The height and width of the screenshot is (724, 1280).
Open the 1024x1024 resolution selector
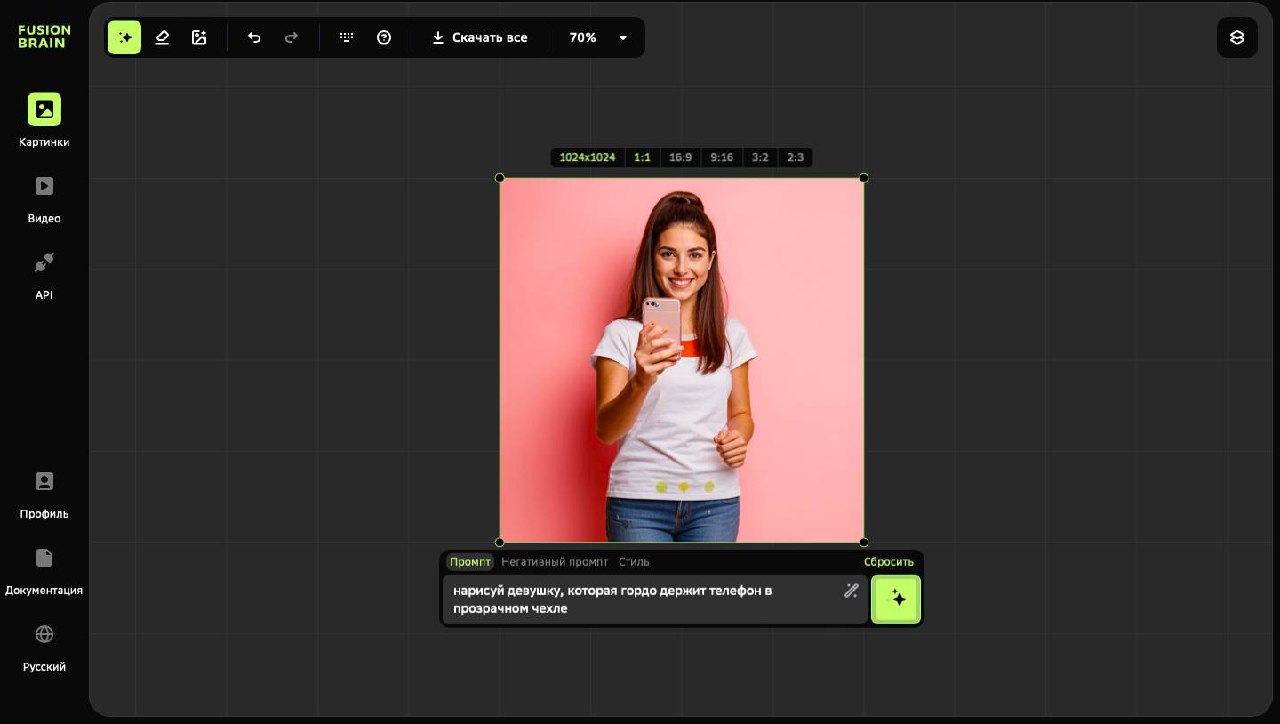tap(587, 158)
